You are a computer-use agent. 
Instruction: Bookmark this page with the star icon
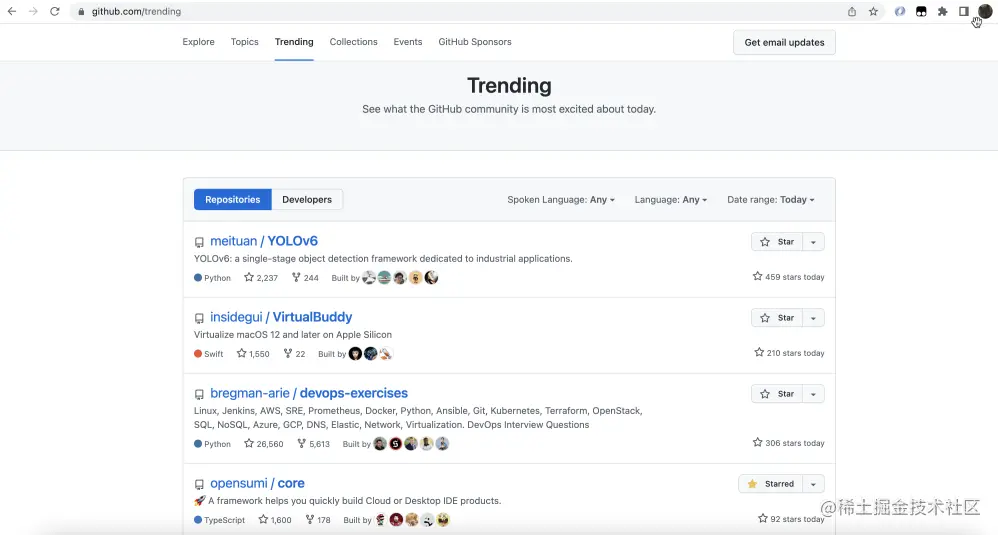(873, 11)
